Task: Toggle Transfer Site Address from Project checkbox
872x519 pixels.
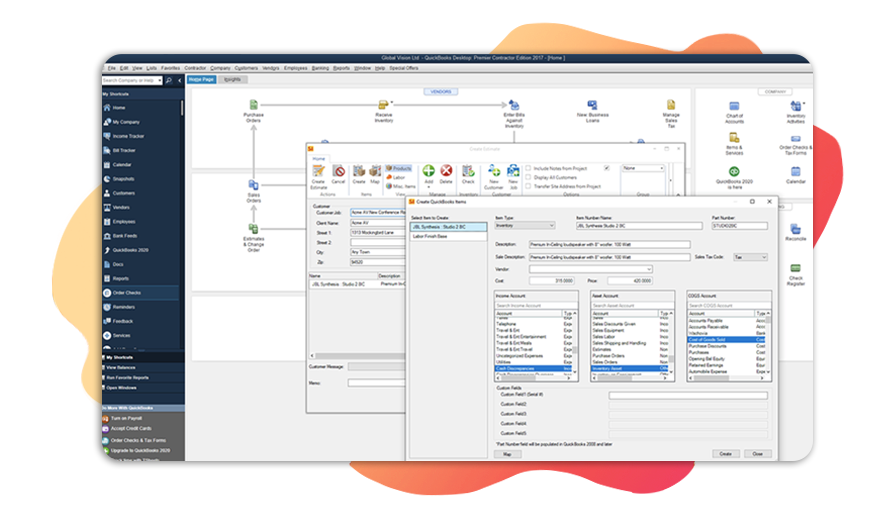Action: click(x=528, y=186)
